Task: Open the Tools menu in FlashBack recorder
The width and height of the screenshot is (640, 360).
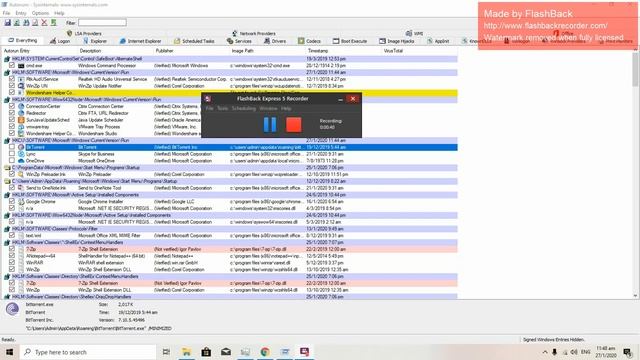Action: click(x=222, y=109)
